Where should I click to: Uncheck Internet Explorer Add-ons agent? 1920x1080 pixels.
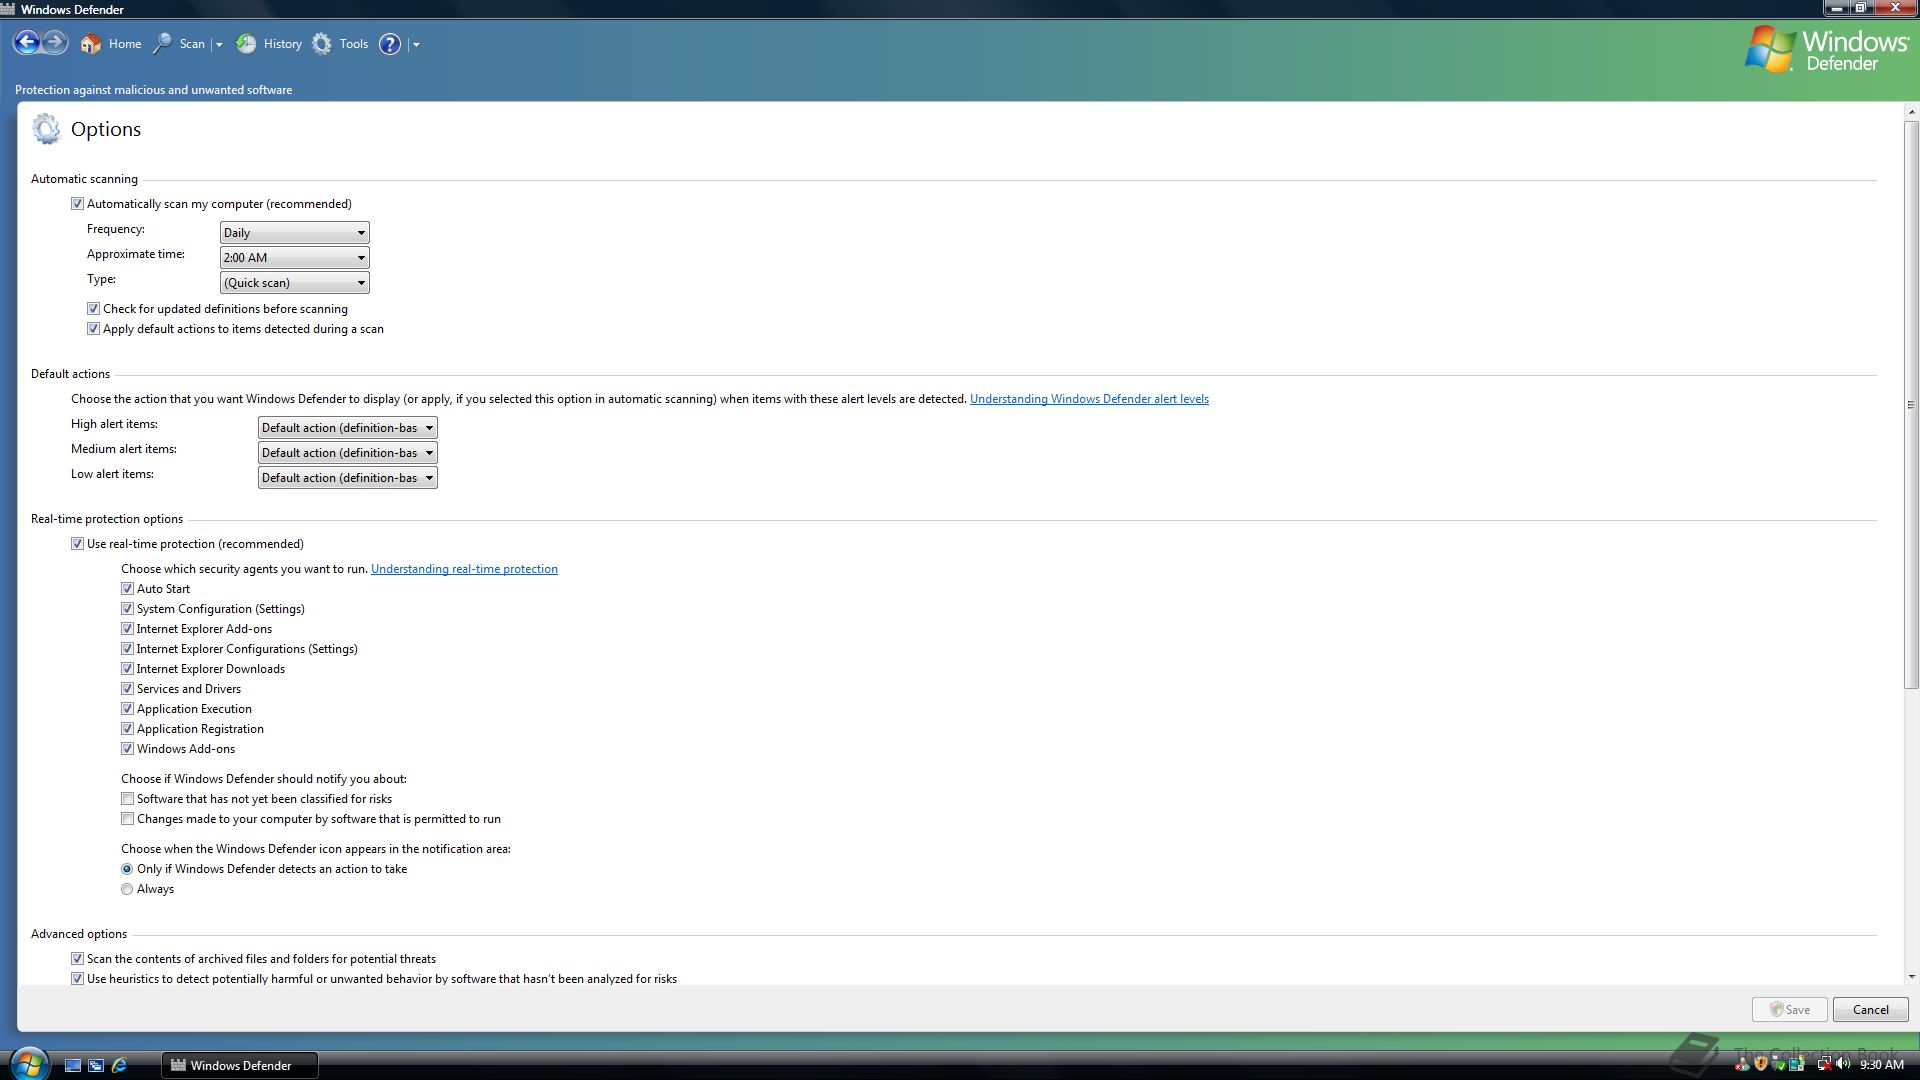[127, 629]
